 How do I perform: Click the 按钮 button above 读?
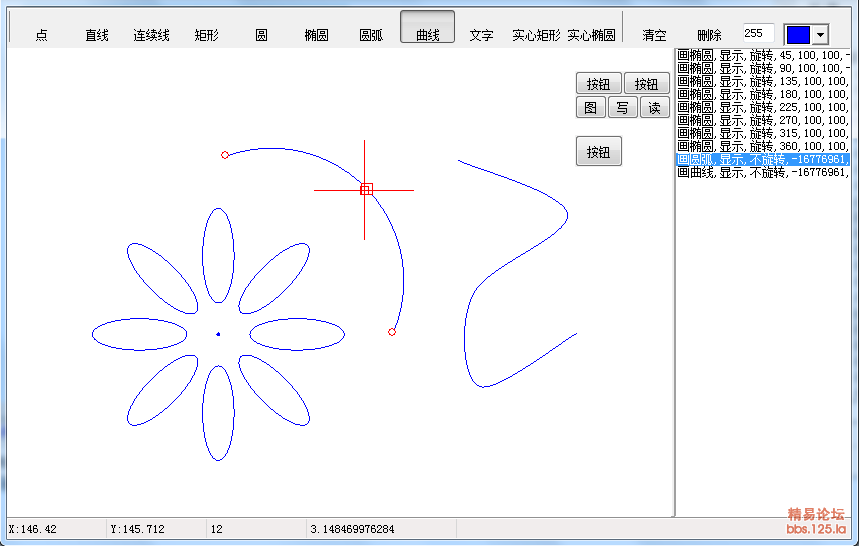tap(646, 84)
